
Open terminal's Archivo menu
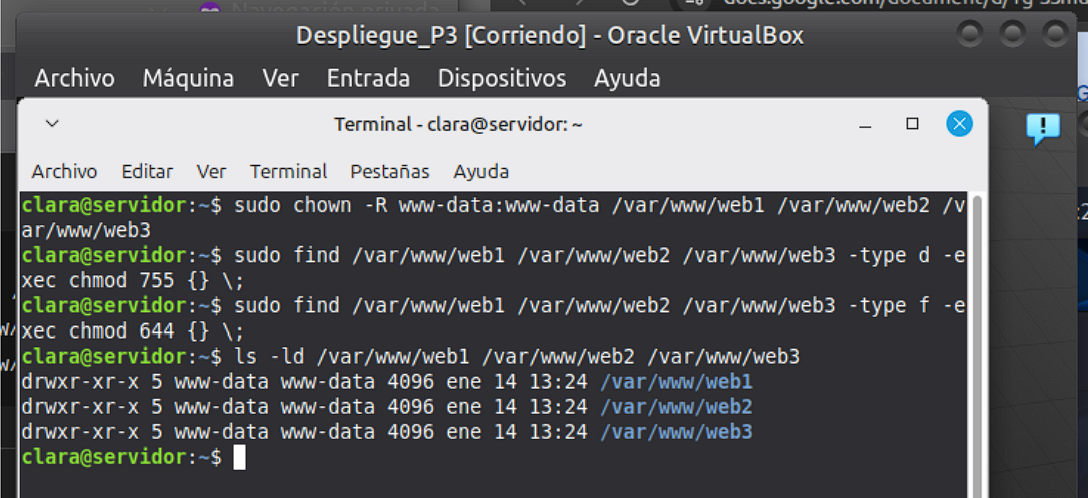click(64, 171)
